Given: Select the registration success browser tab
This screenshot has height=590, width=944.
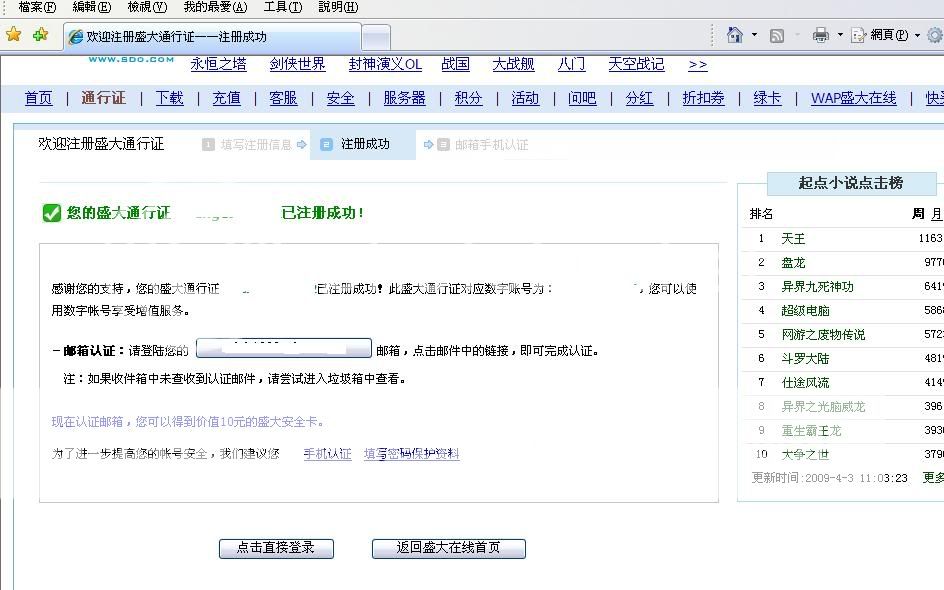Looking at the screenshot, I should tap(212, 37).
